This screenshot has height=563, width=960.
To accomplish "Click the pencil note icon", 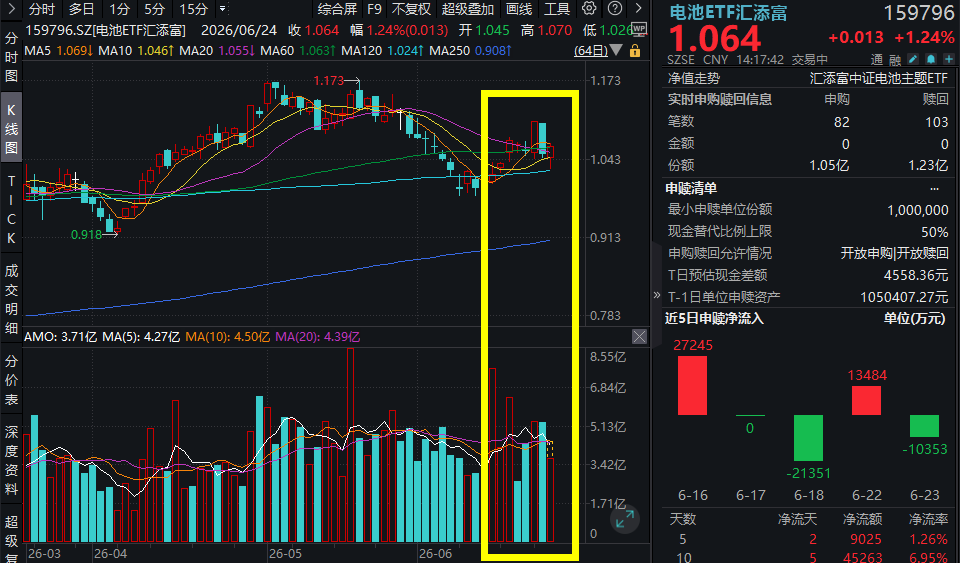I will (x=913, y=59).
